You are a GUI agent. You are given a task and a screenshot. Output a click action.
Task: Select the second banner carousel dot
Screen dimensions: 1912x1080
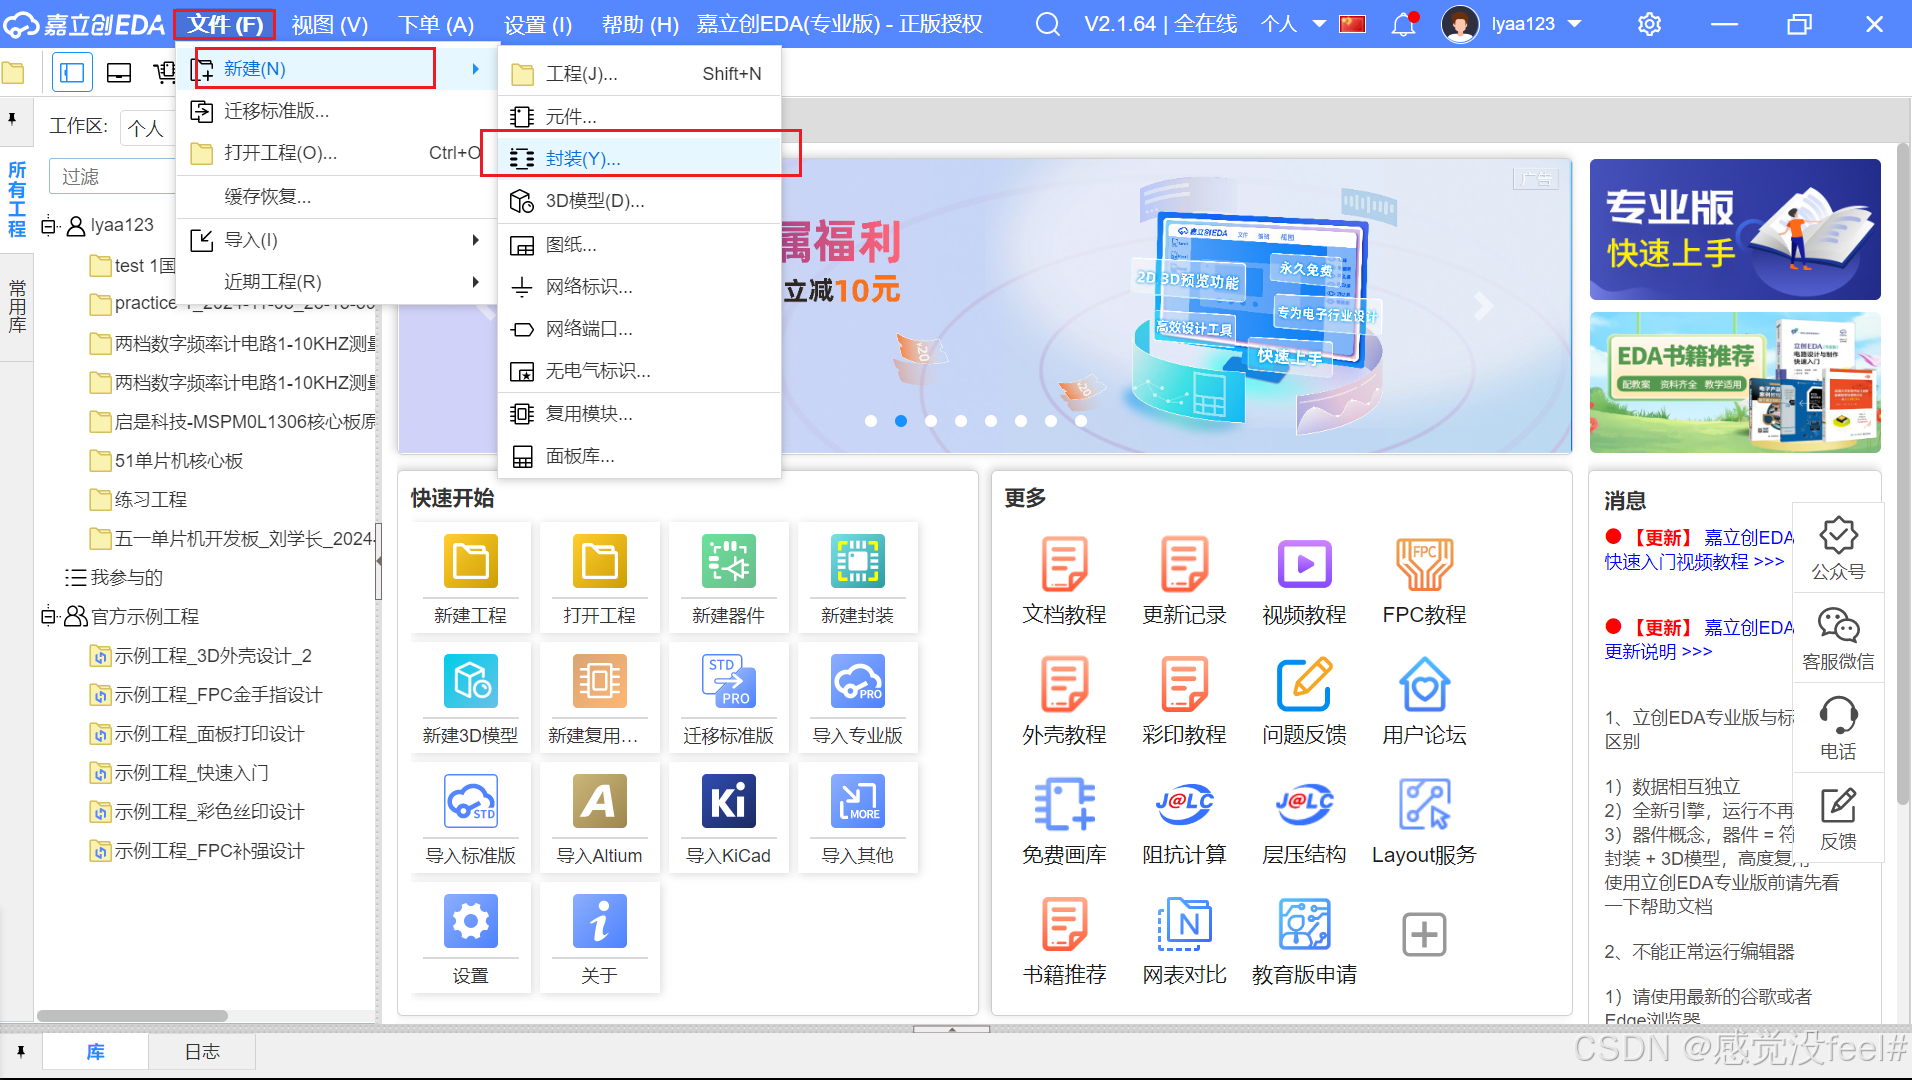(x=901, y=421)
